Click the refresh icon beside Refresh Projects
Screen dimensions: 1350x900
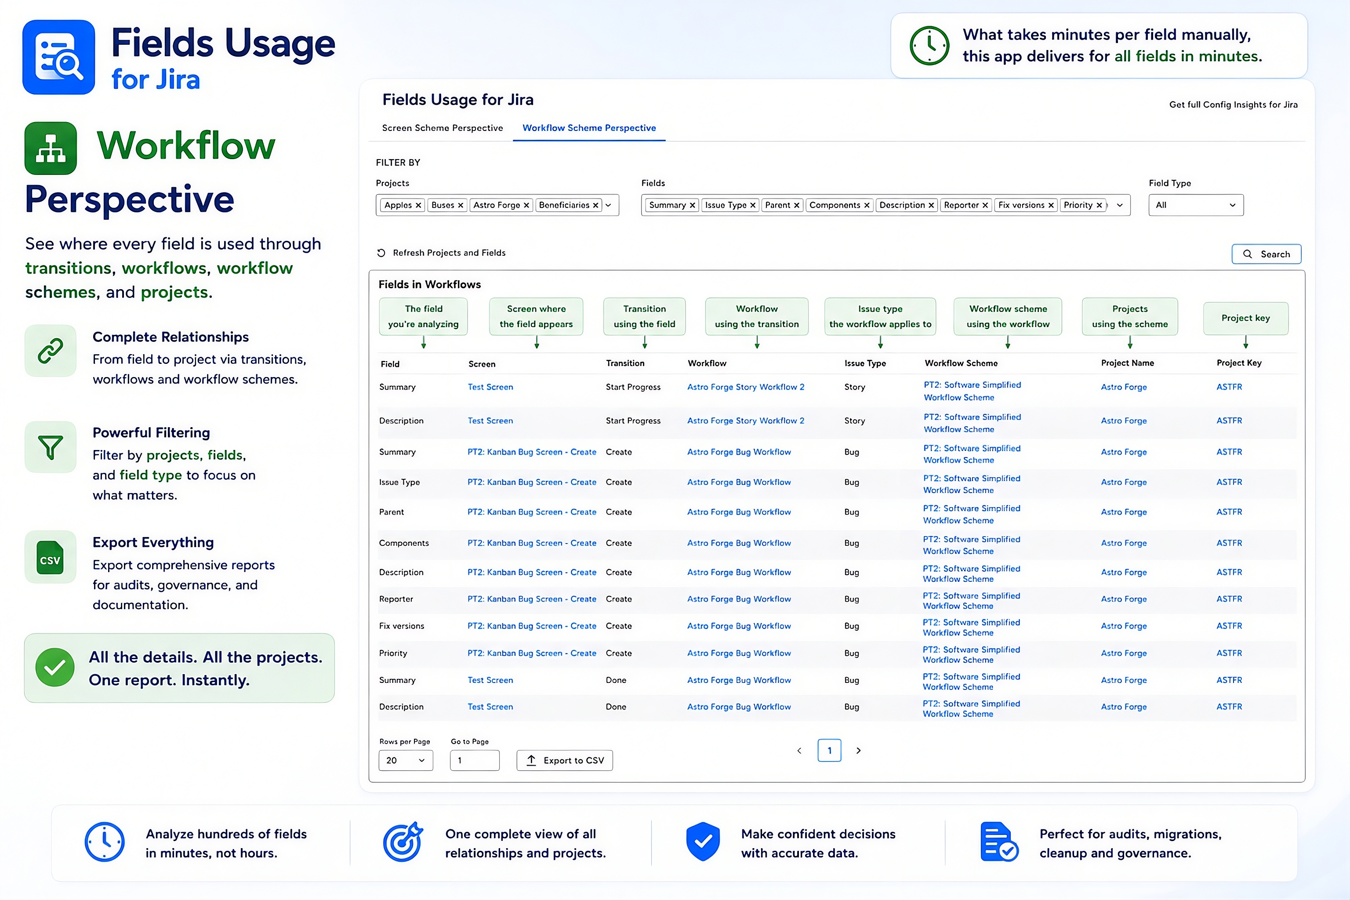pyautogui.click(x=381, y=253)
